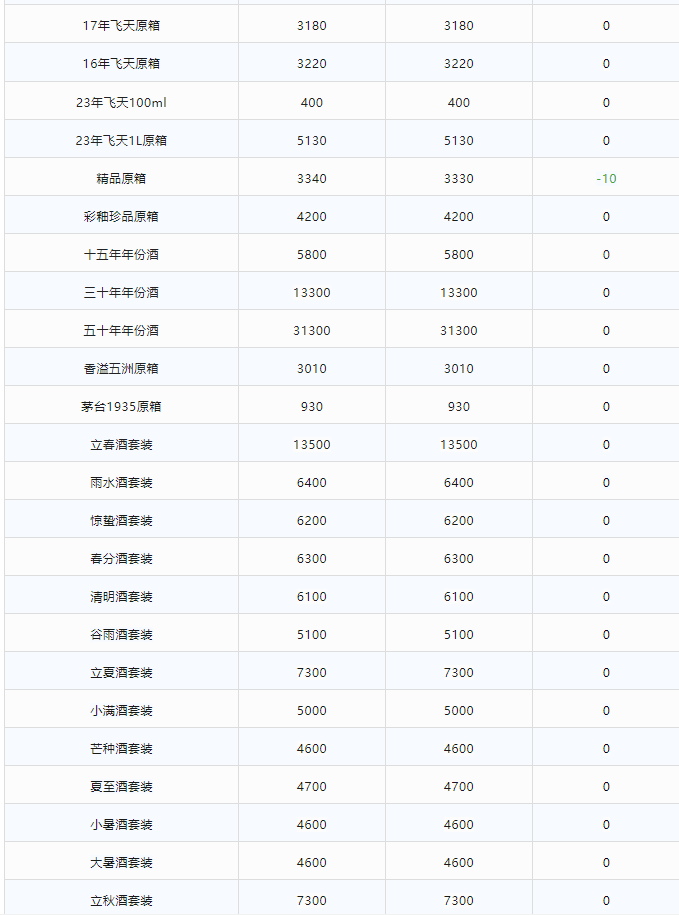Click first '6200' price in 惊蛰酒套装 row
This screenshot has width=679, height=915.
coord(312,521)
